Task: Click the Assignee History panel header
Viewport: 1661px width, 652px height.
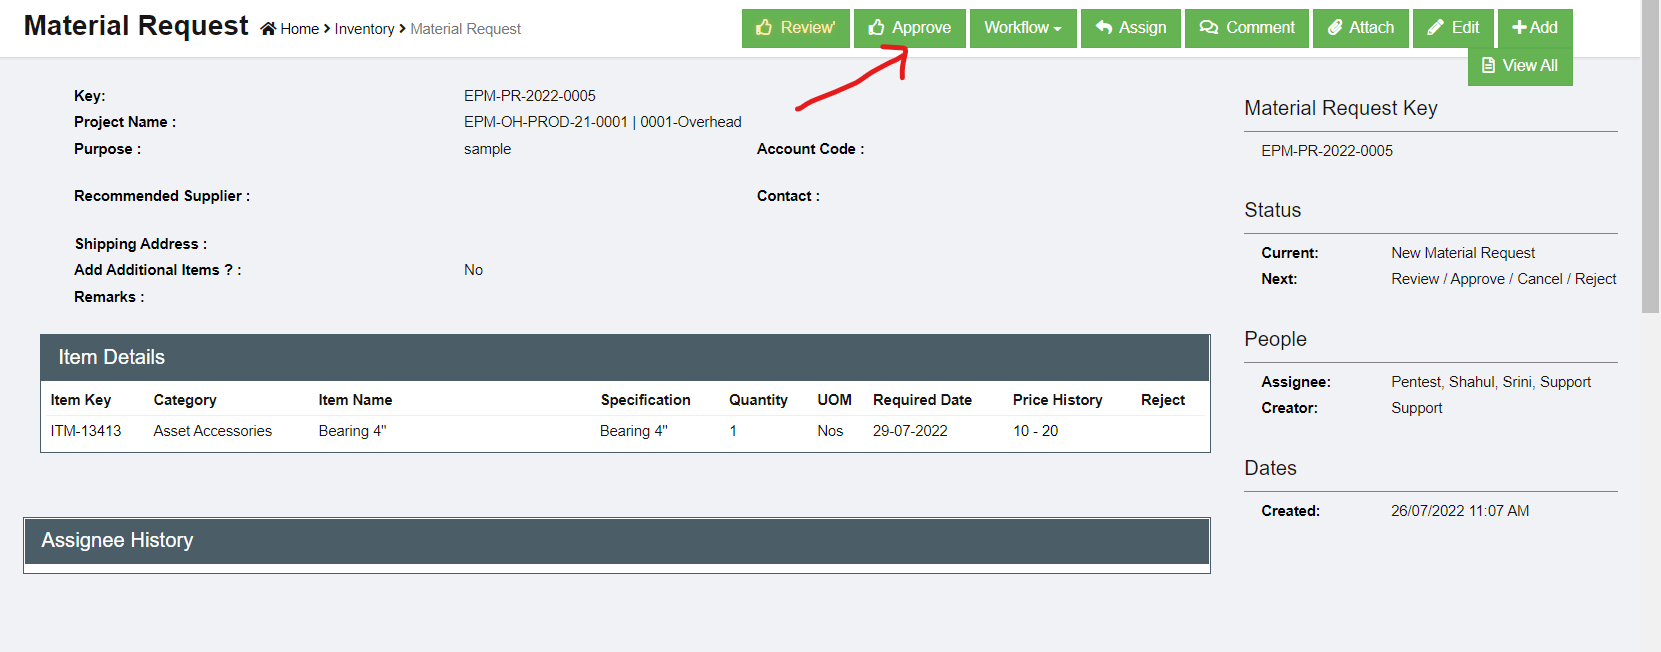Action: 616,540
